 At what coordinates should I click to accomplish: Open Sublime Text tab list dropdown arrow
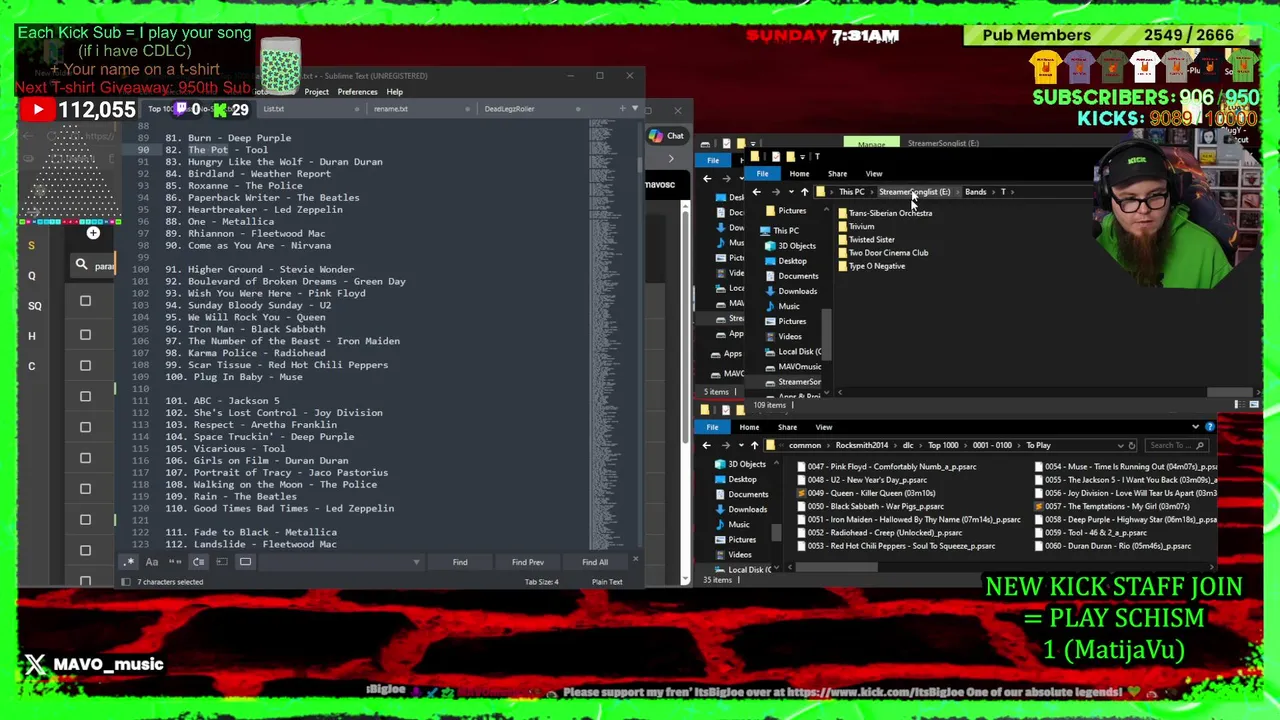click(x=634, y=108)
